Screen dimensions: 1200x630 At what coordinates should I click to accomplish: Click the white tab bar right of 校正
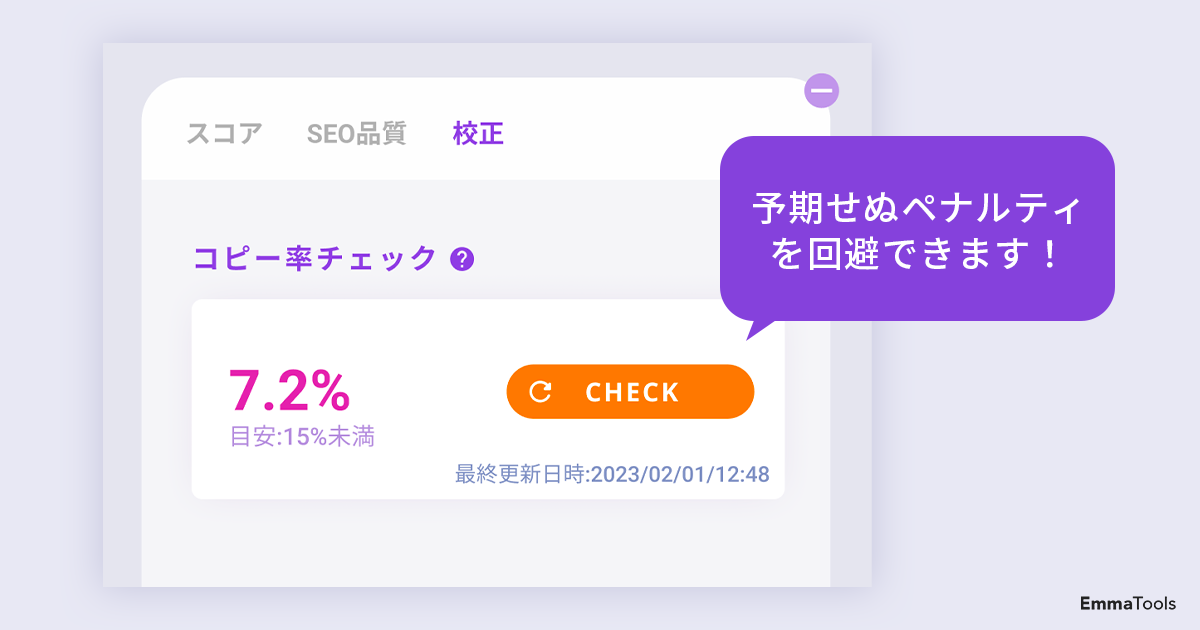click(620, 134)
